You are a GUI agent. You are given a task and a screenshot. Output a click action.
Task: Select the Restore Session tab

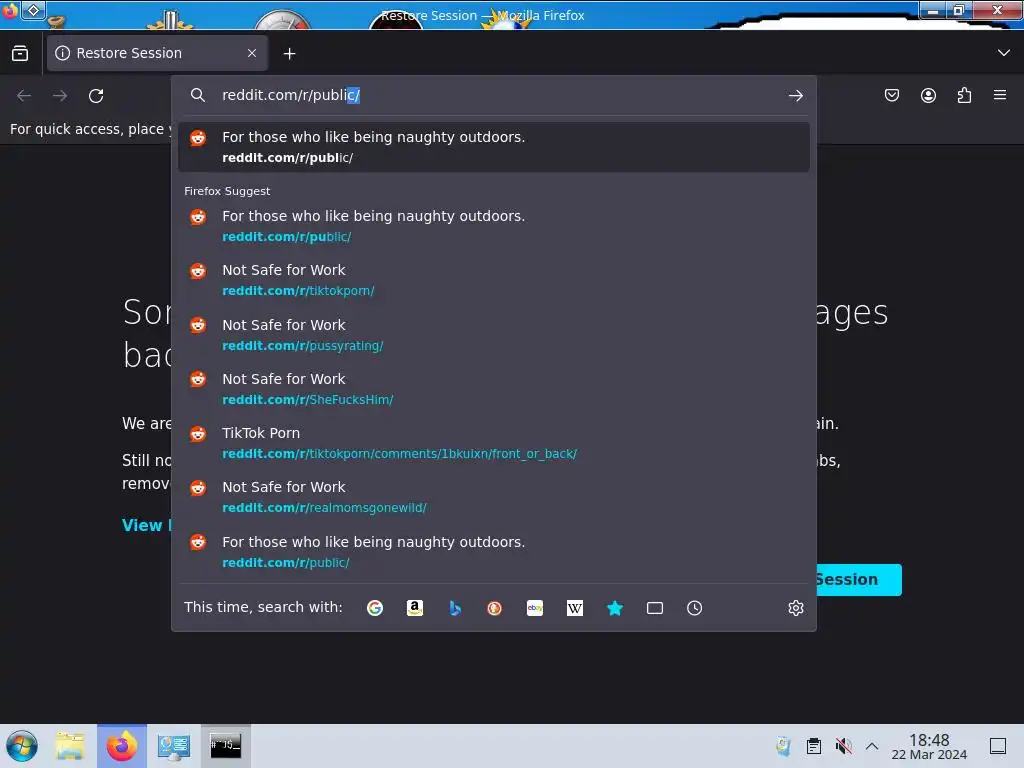pos(157,53)
